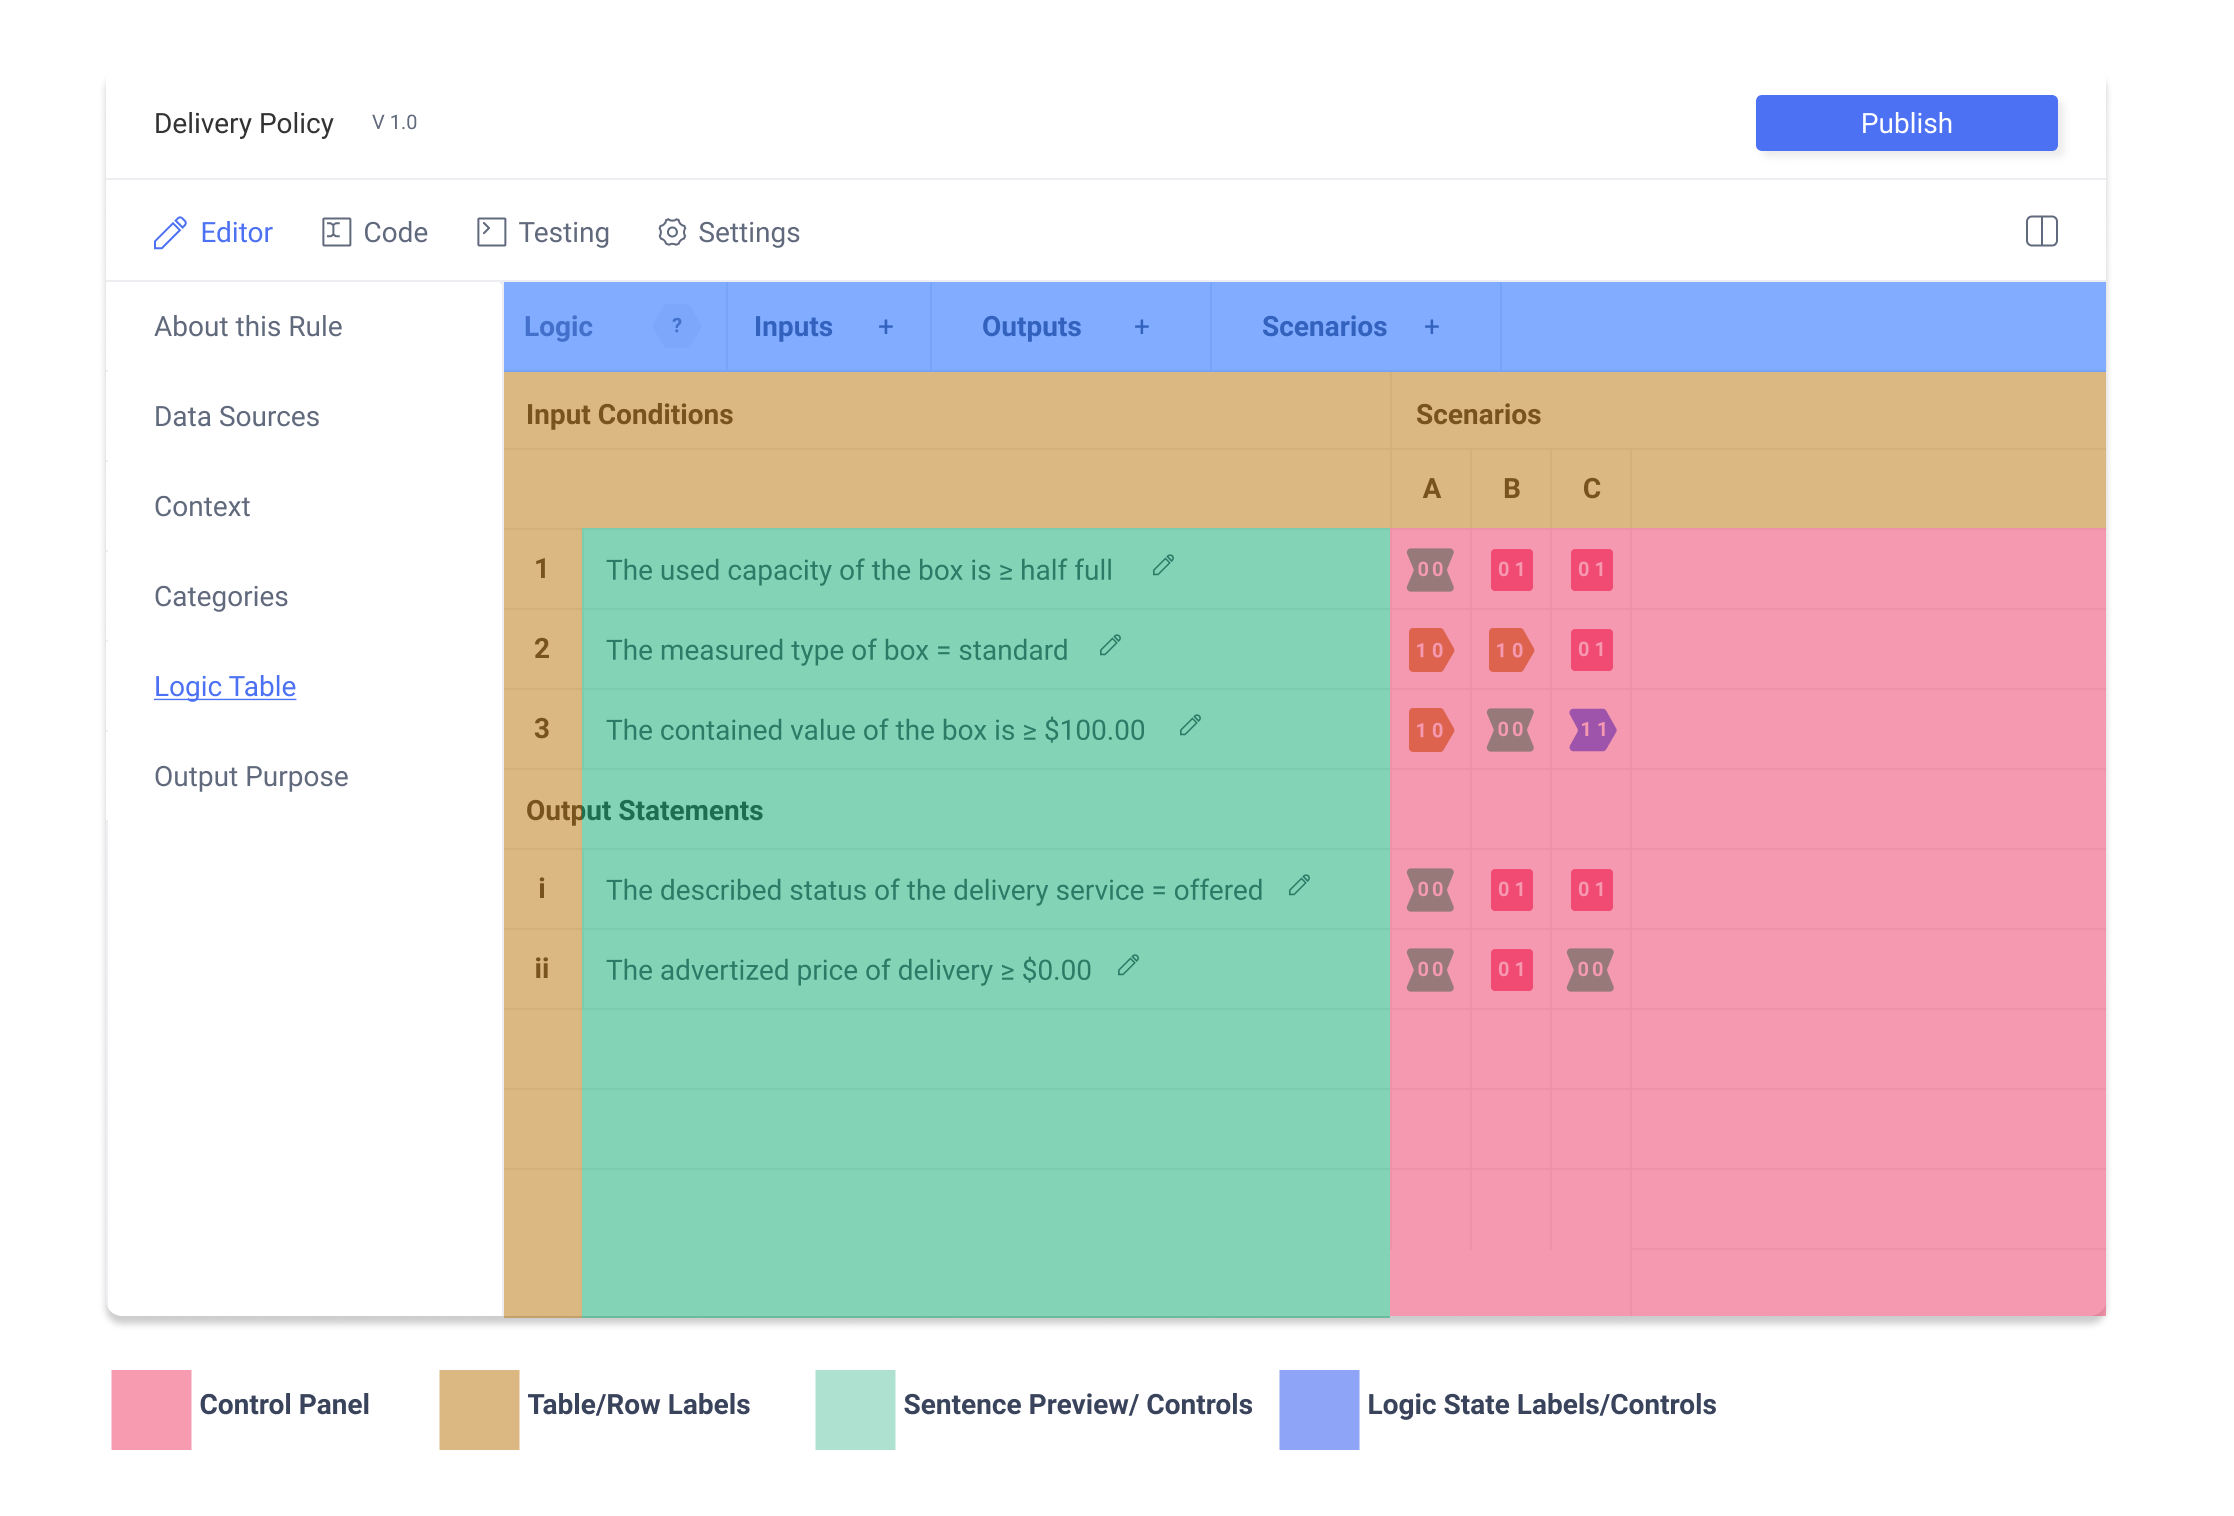2234x1516 pixels.
Task: Toggle logic state label on scenario A row i
Action: coord(1431,888)
